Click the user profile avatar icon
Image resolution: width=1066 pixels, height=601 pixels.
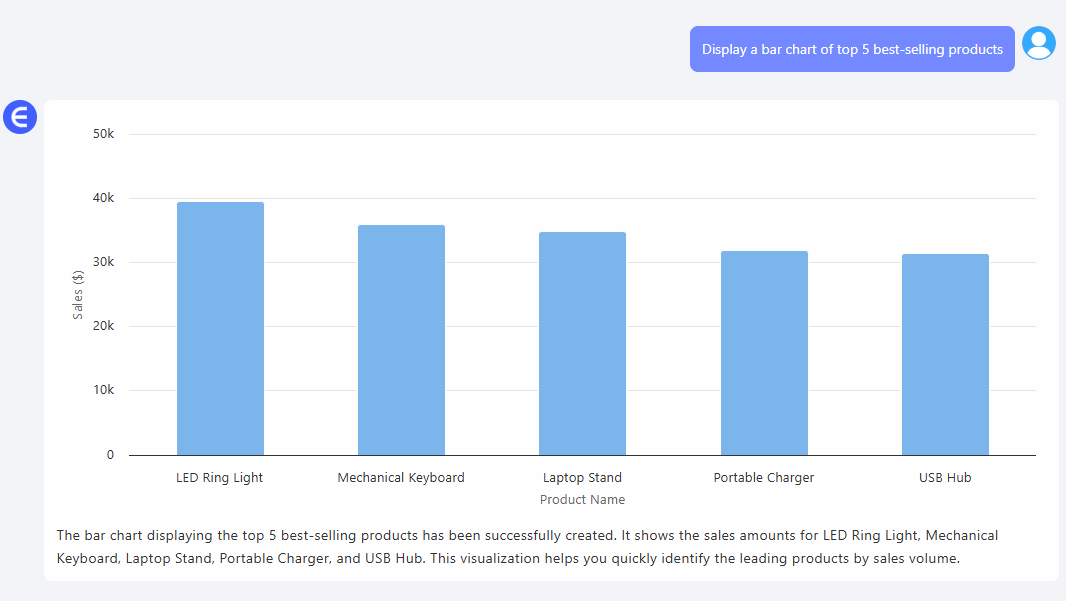(x=1039, y=43)
